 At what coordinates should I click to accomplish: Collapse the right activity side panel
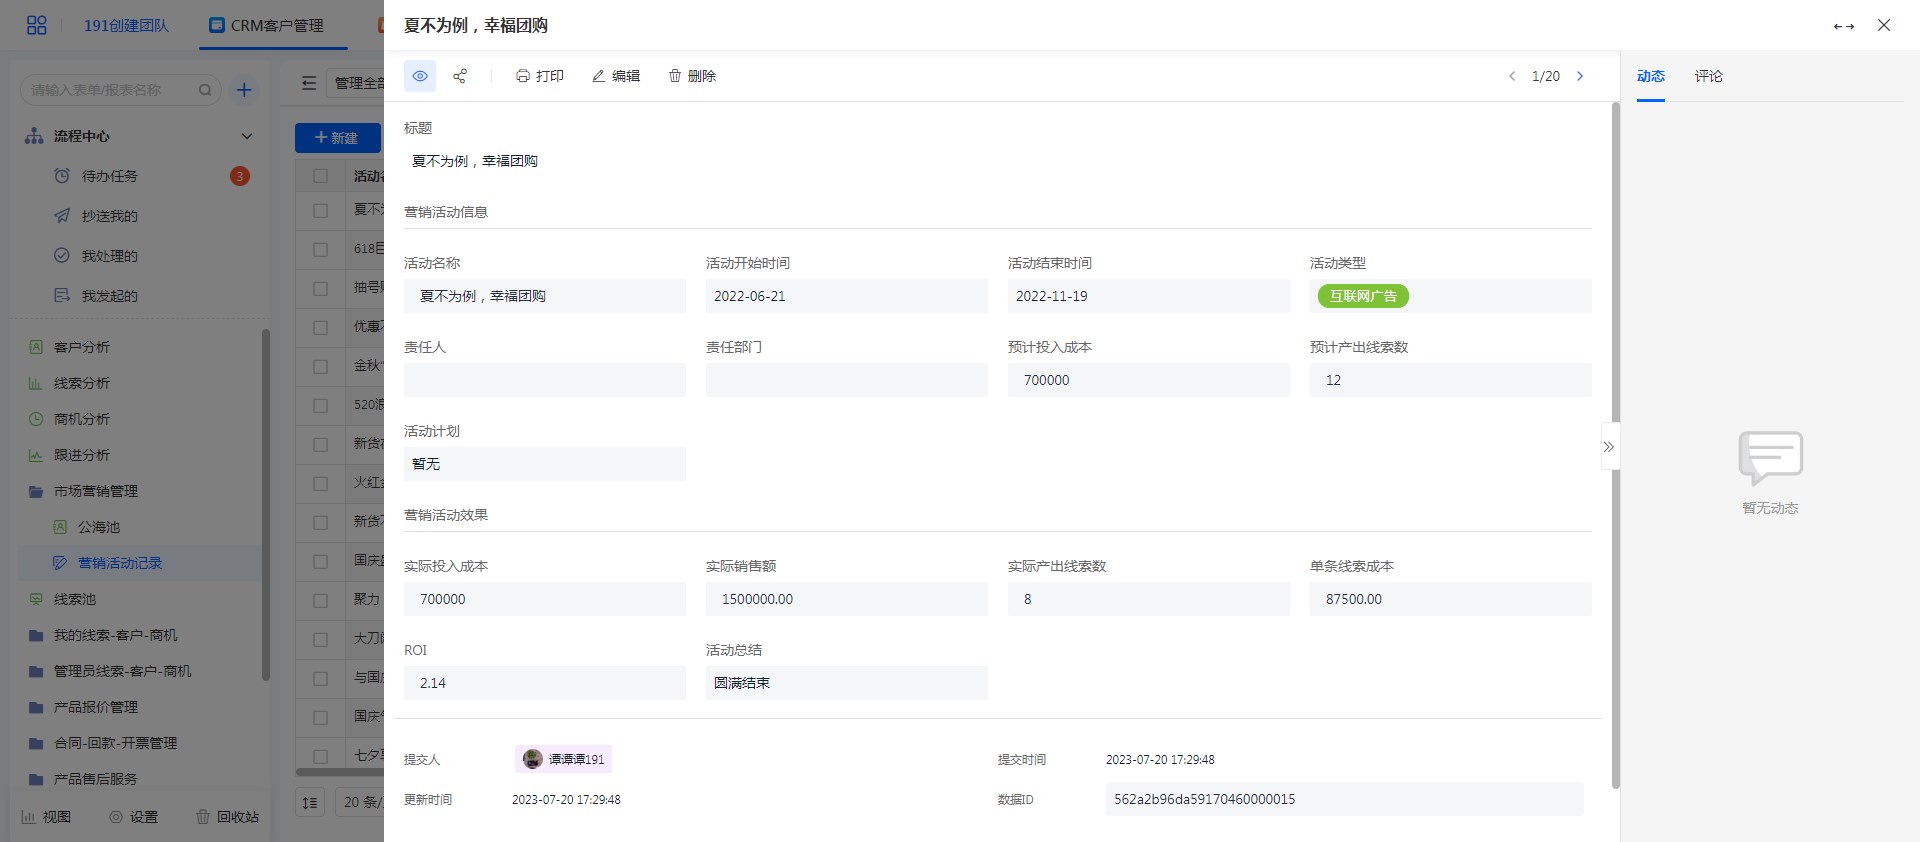point(1608,447)
